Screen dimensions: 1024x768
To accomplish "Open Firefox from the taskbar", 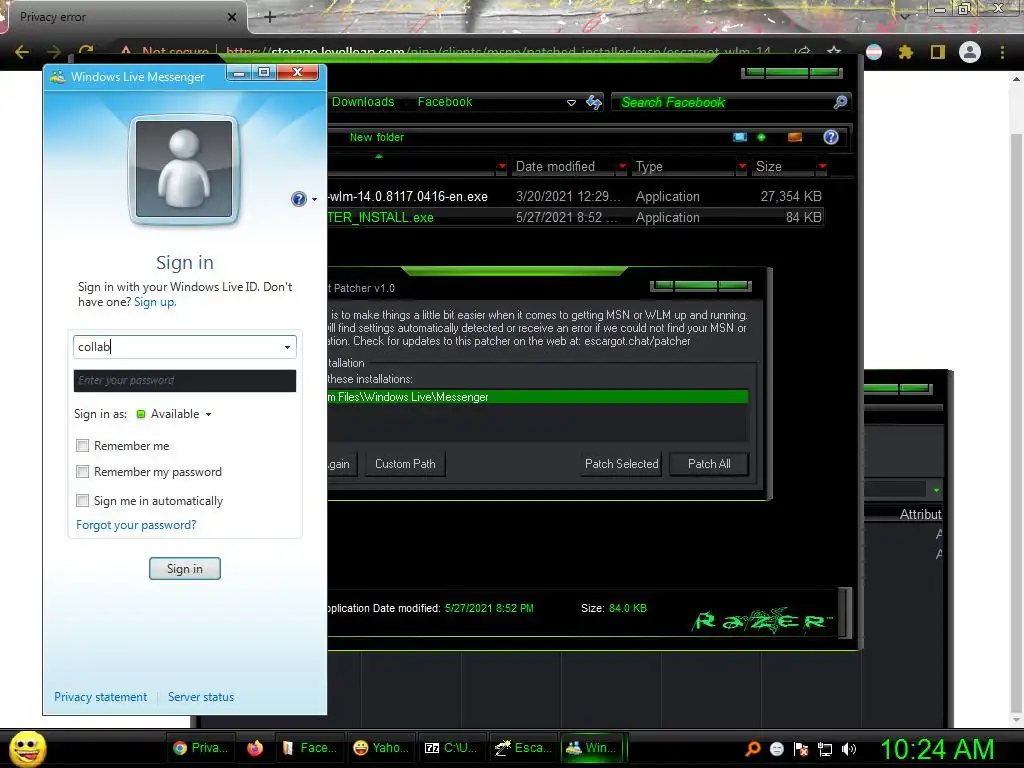I will [x=255, y=748].
